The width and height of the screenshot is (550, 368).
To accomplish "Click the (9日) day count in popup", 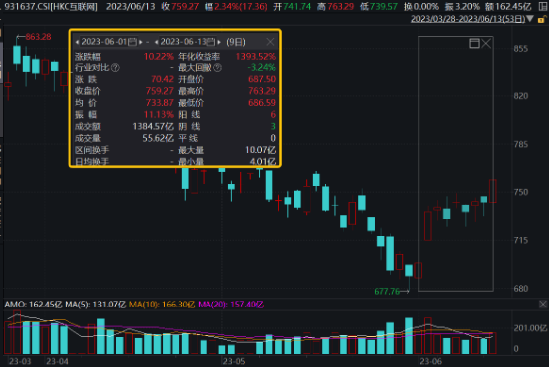I will tap(236, 42).
